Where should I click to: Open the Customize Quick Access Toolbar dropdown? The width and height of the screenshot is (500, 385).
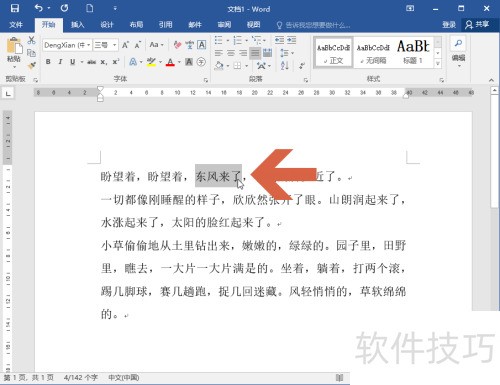115,8
